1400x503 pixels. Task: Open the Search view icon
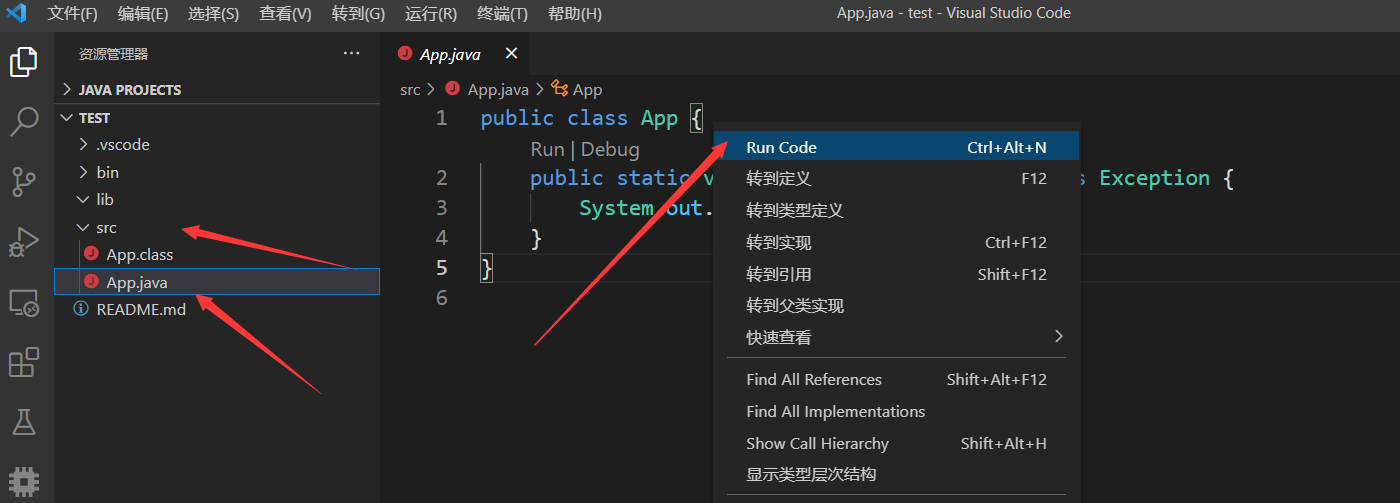pos(24,122)
